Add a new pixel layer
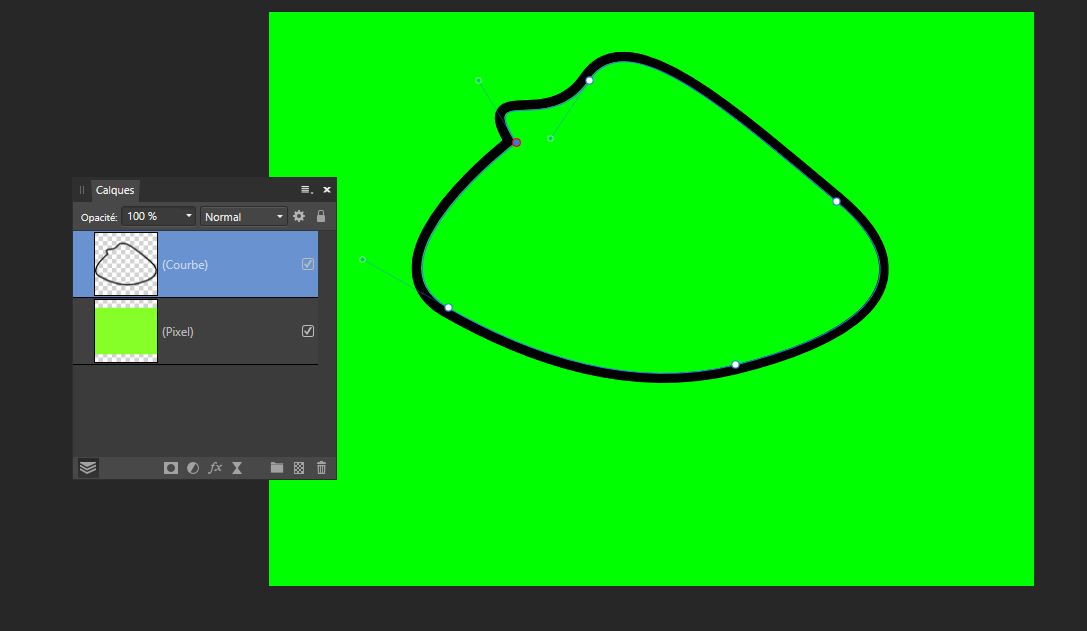The height and width of the screenshot is (631, 1087). [x=299, y=468]
